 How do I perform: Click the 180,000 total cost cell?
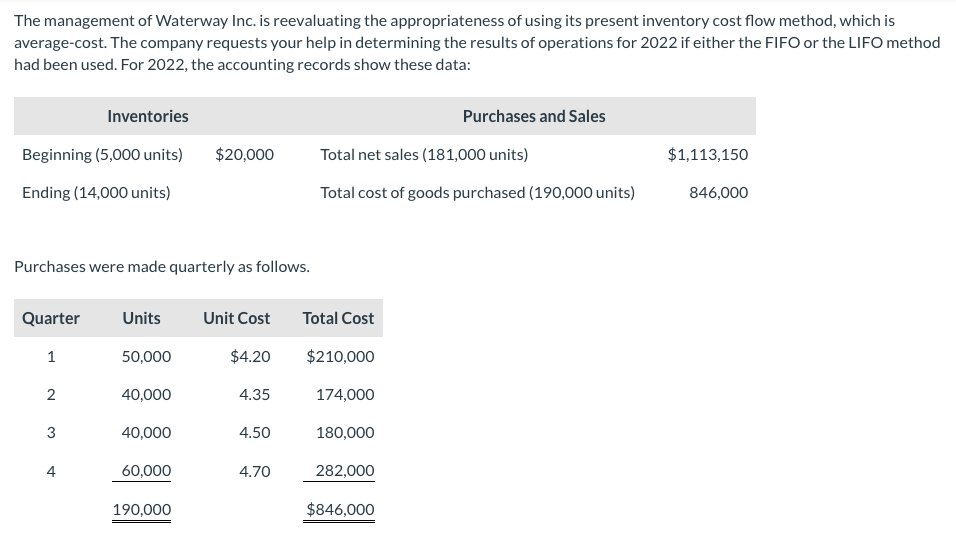(345, 432)
